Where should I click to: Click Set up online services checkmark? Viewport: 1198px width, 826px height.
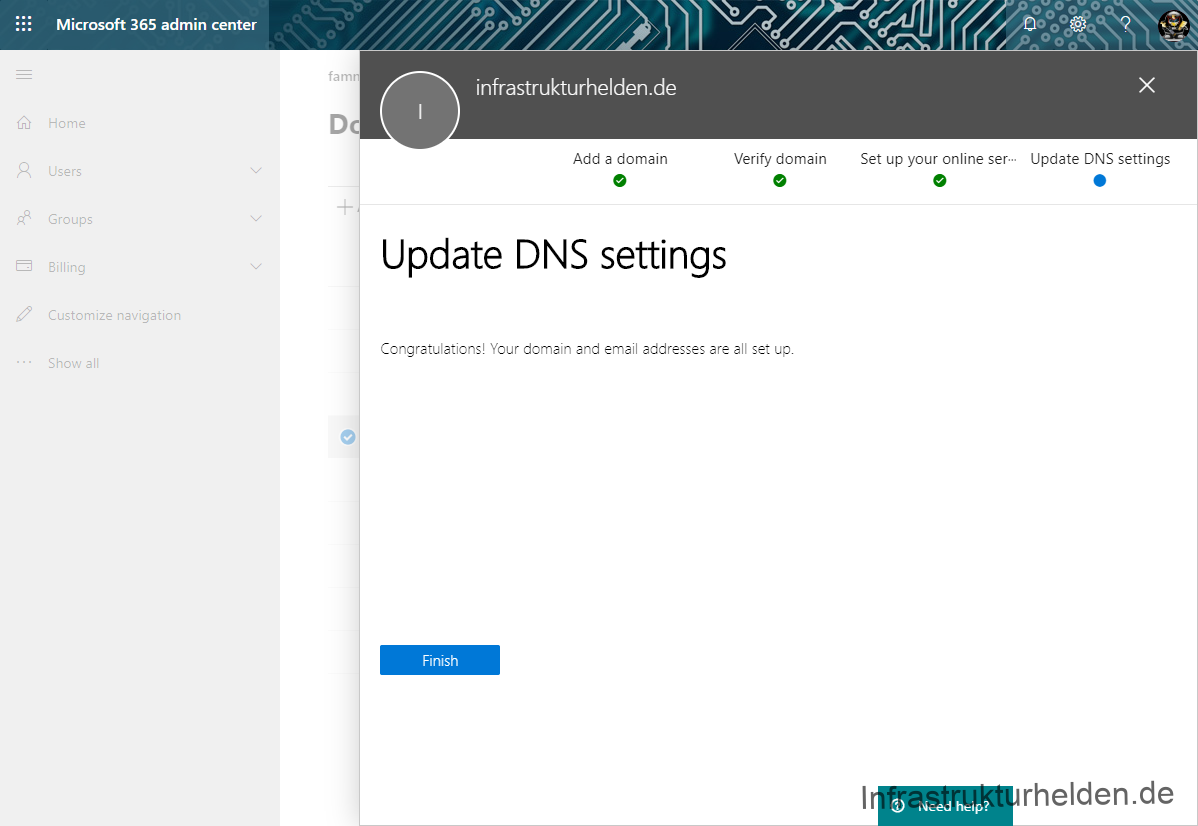tap(940, 180)
